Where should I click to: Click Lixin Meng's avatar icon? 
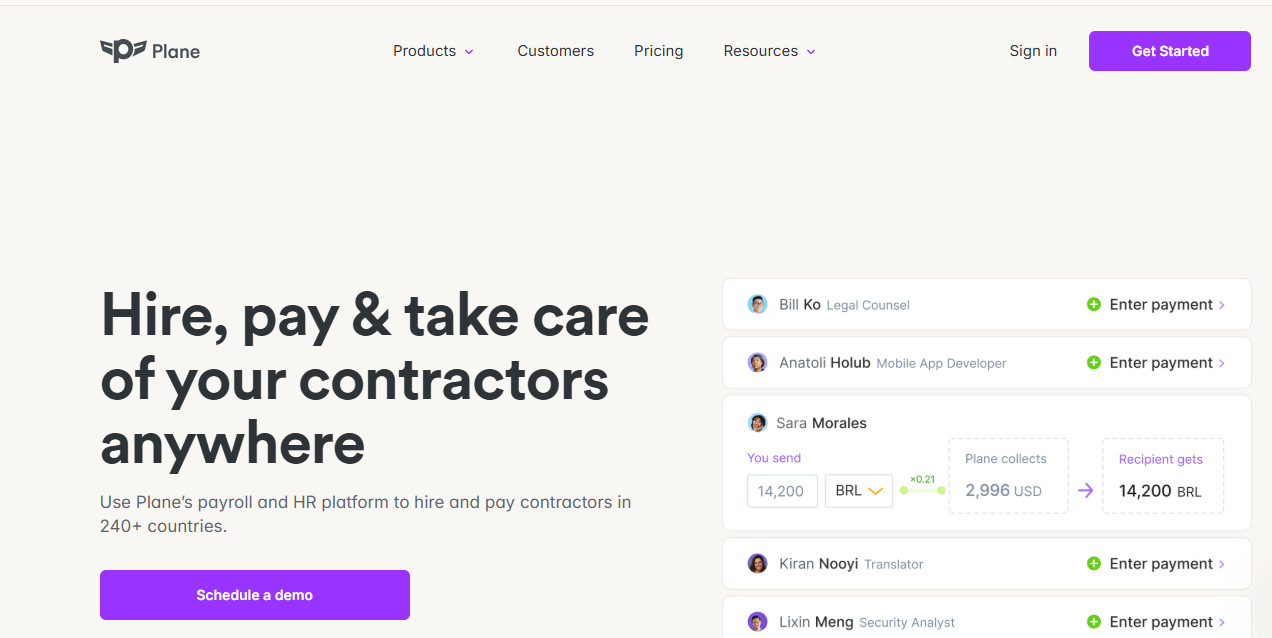(758, 622)
